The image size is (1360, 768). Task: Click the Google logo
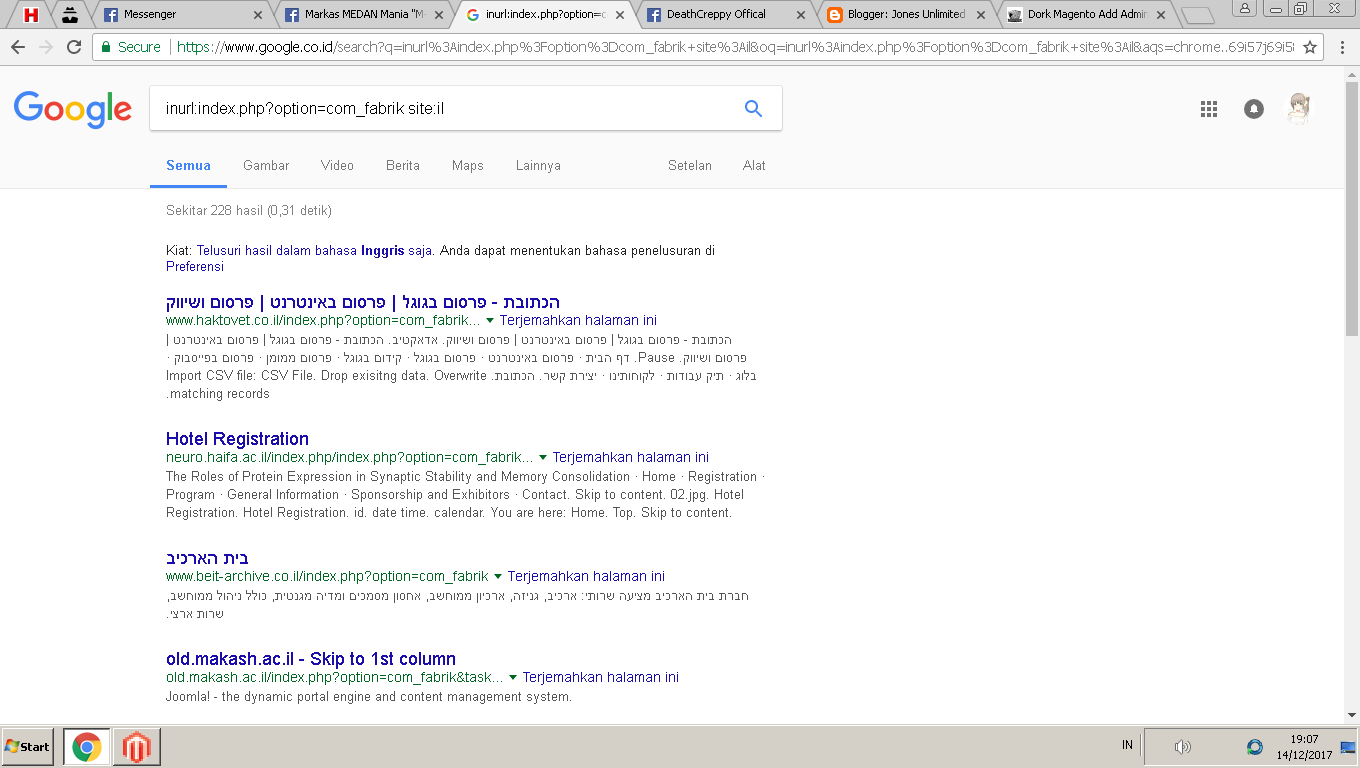tap(73, 109)
